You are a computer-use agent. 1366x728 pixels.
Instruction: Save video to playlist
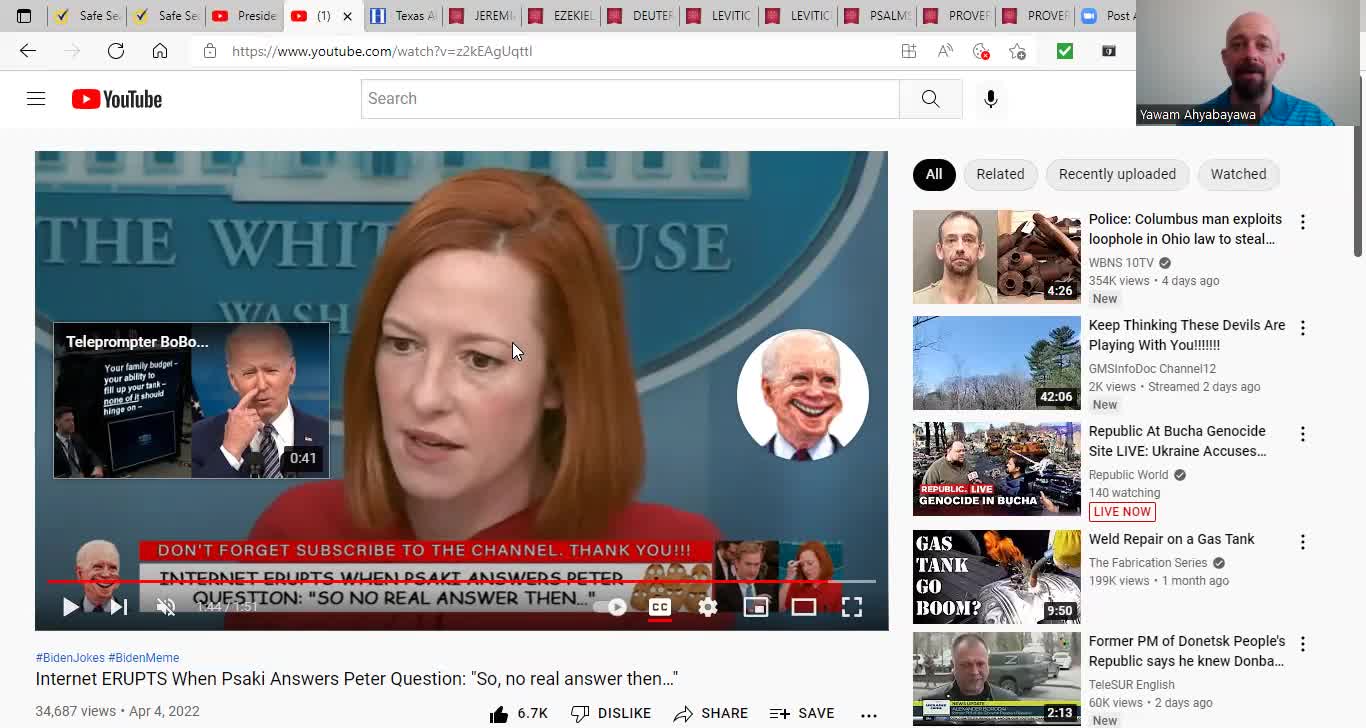pos(802,713)
